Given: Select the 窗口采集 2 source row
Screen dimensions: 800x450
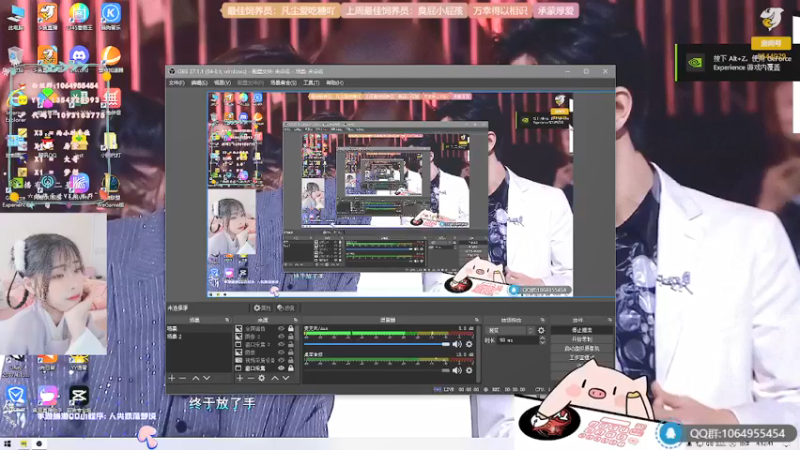Looking at the screenshot, I should [x=265, y=344].
